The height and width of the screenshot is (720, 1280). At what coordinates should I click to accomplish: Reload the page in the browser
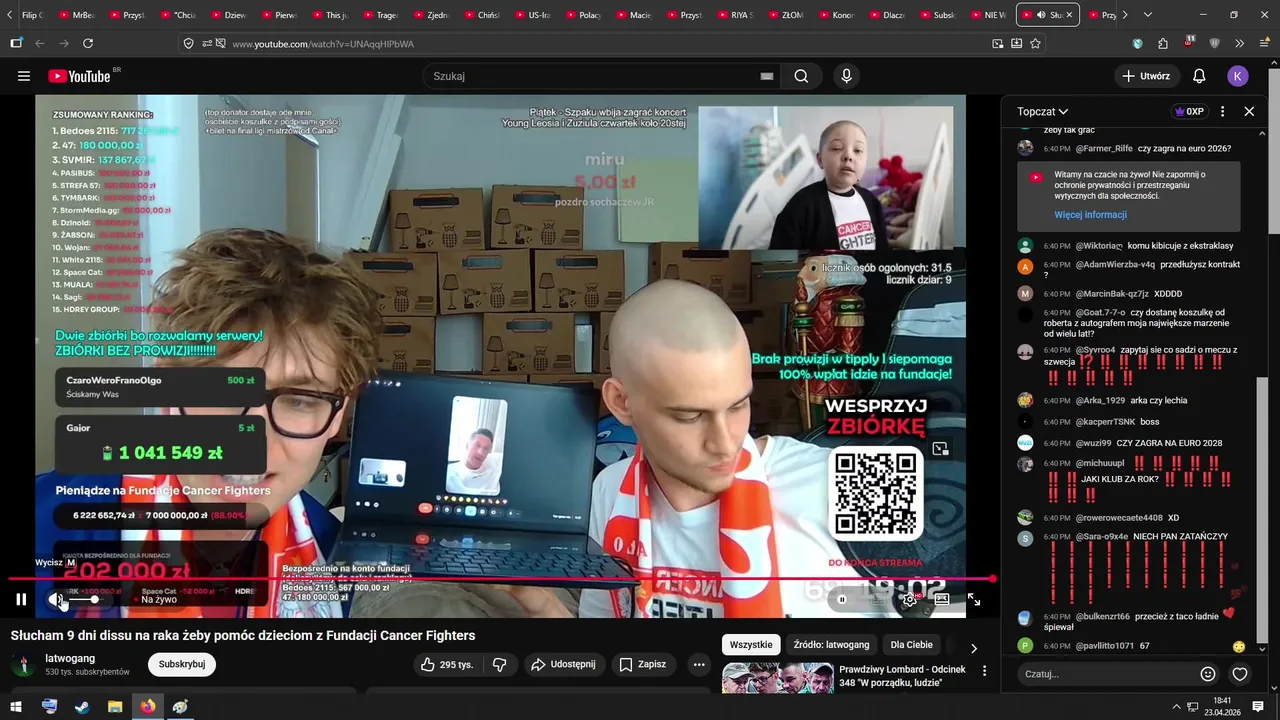click(88, 43)
